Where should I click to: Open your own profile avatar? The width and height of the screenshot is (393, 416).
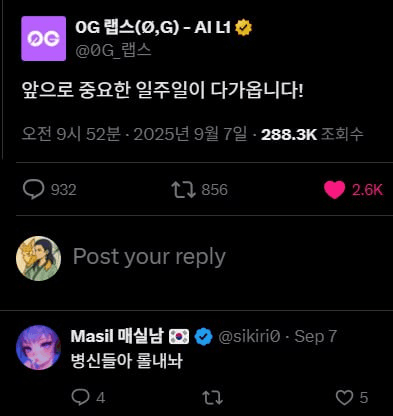click(38, 258)
